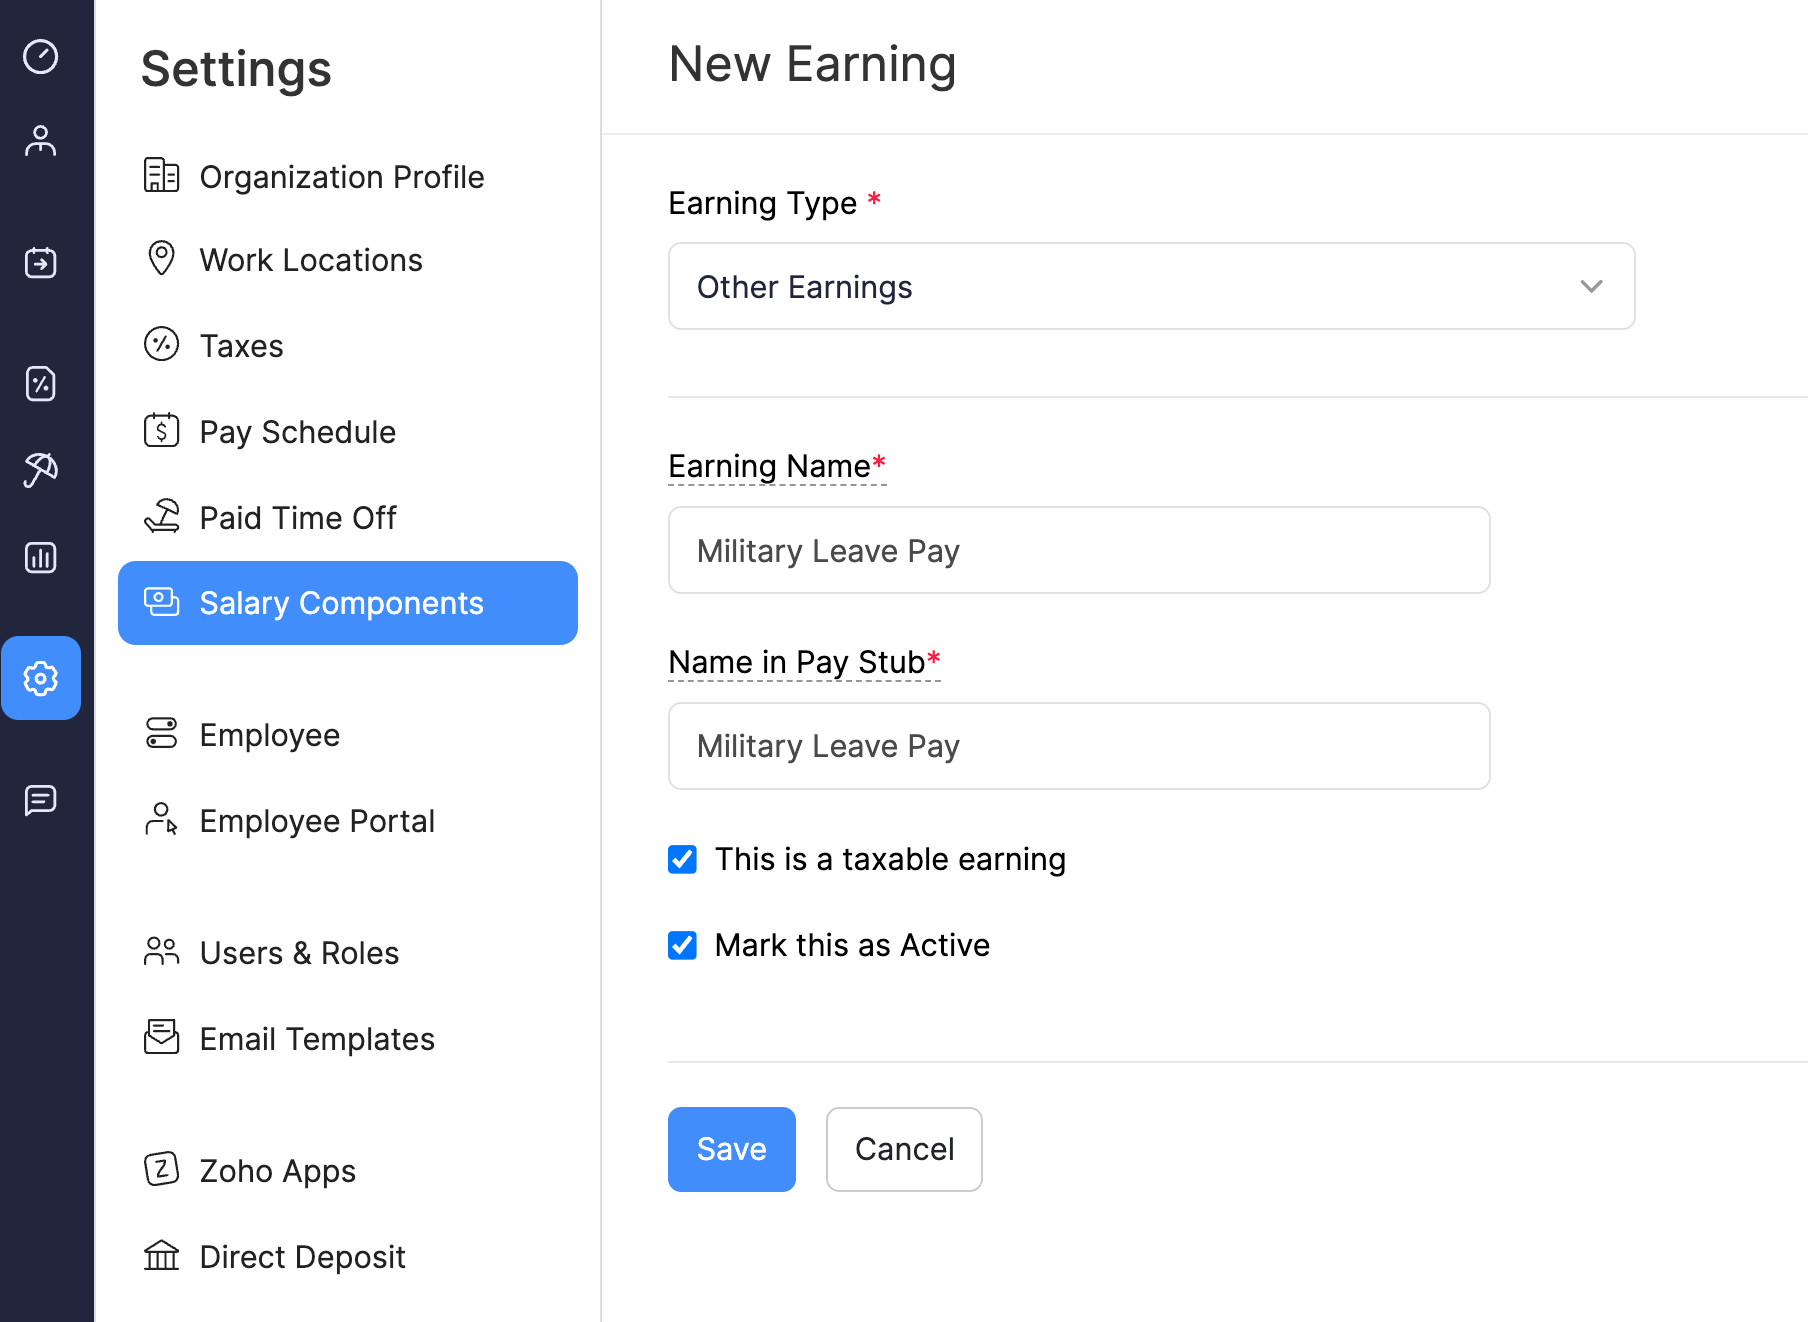Go to Organization Profile settings
1808x1322 pixels.
(342, 177)
